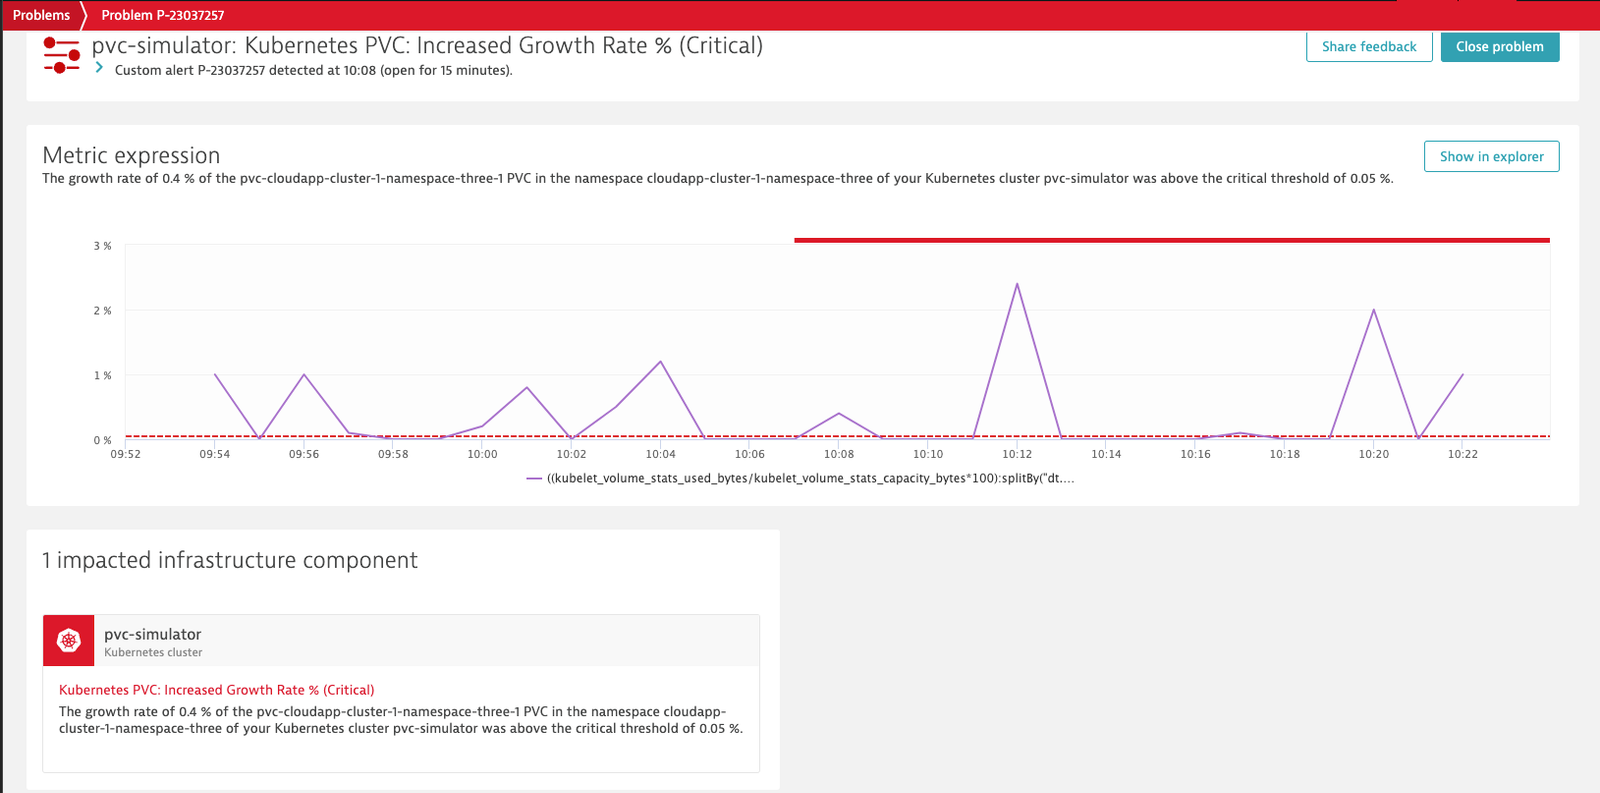The height and width of the screenshot is (793, 1600).
Task: Open the Problems breadcrumb
Action: [x=41, y=15]
